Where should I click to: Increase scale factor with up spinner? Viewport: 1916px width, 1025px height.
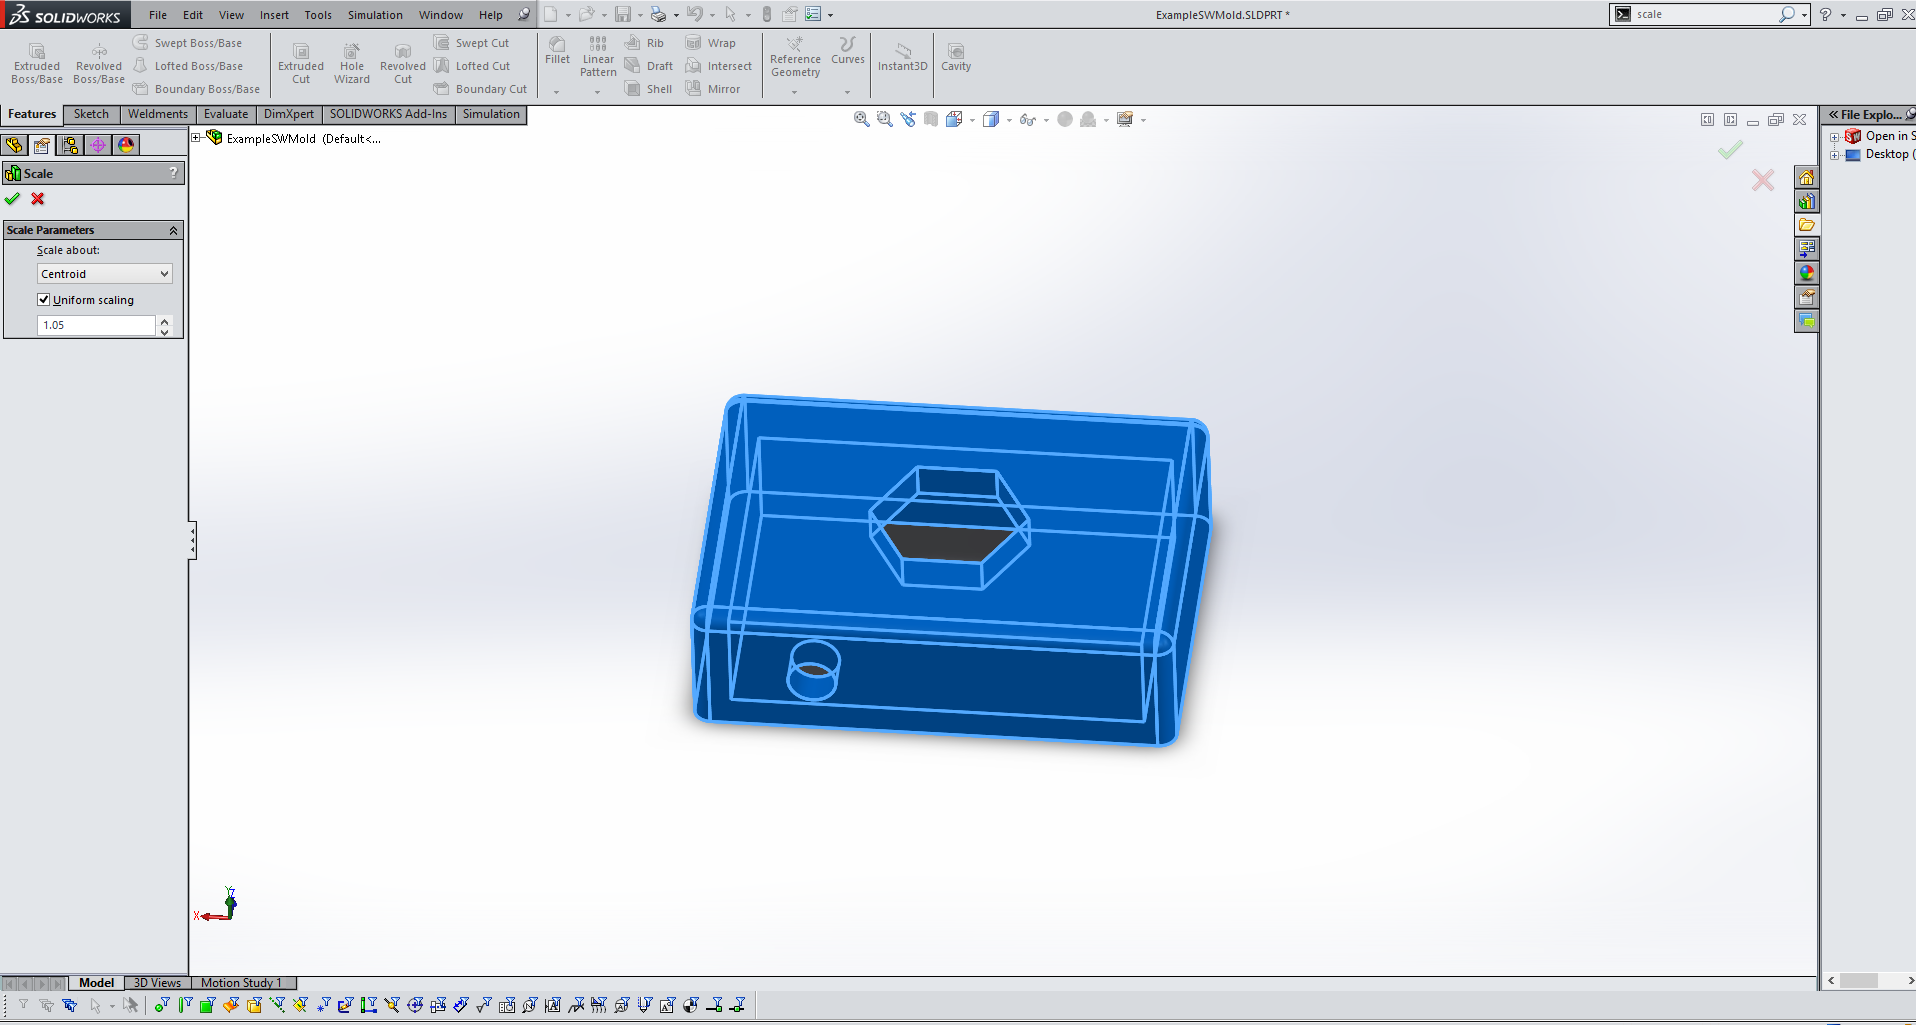point(165,320)
